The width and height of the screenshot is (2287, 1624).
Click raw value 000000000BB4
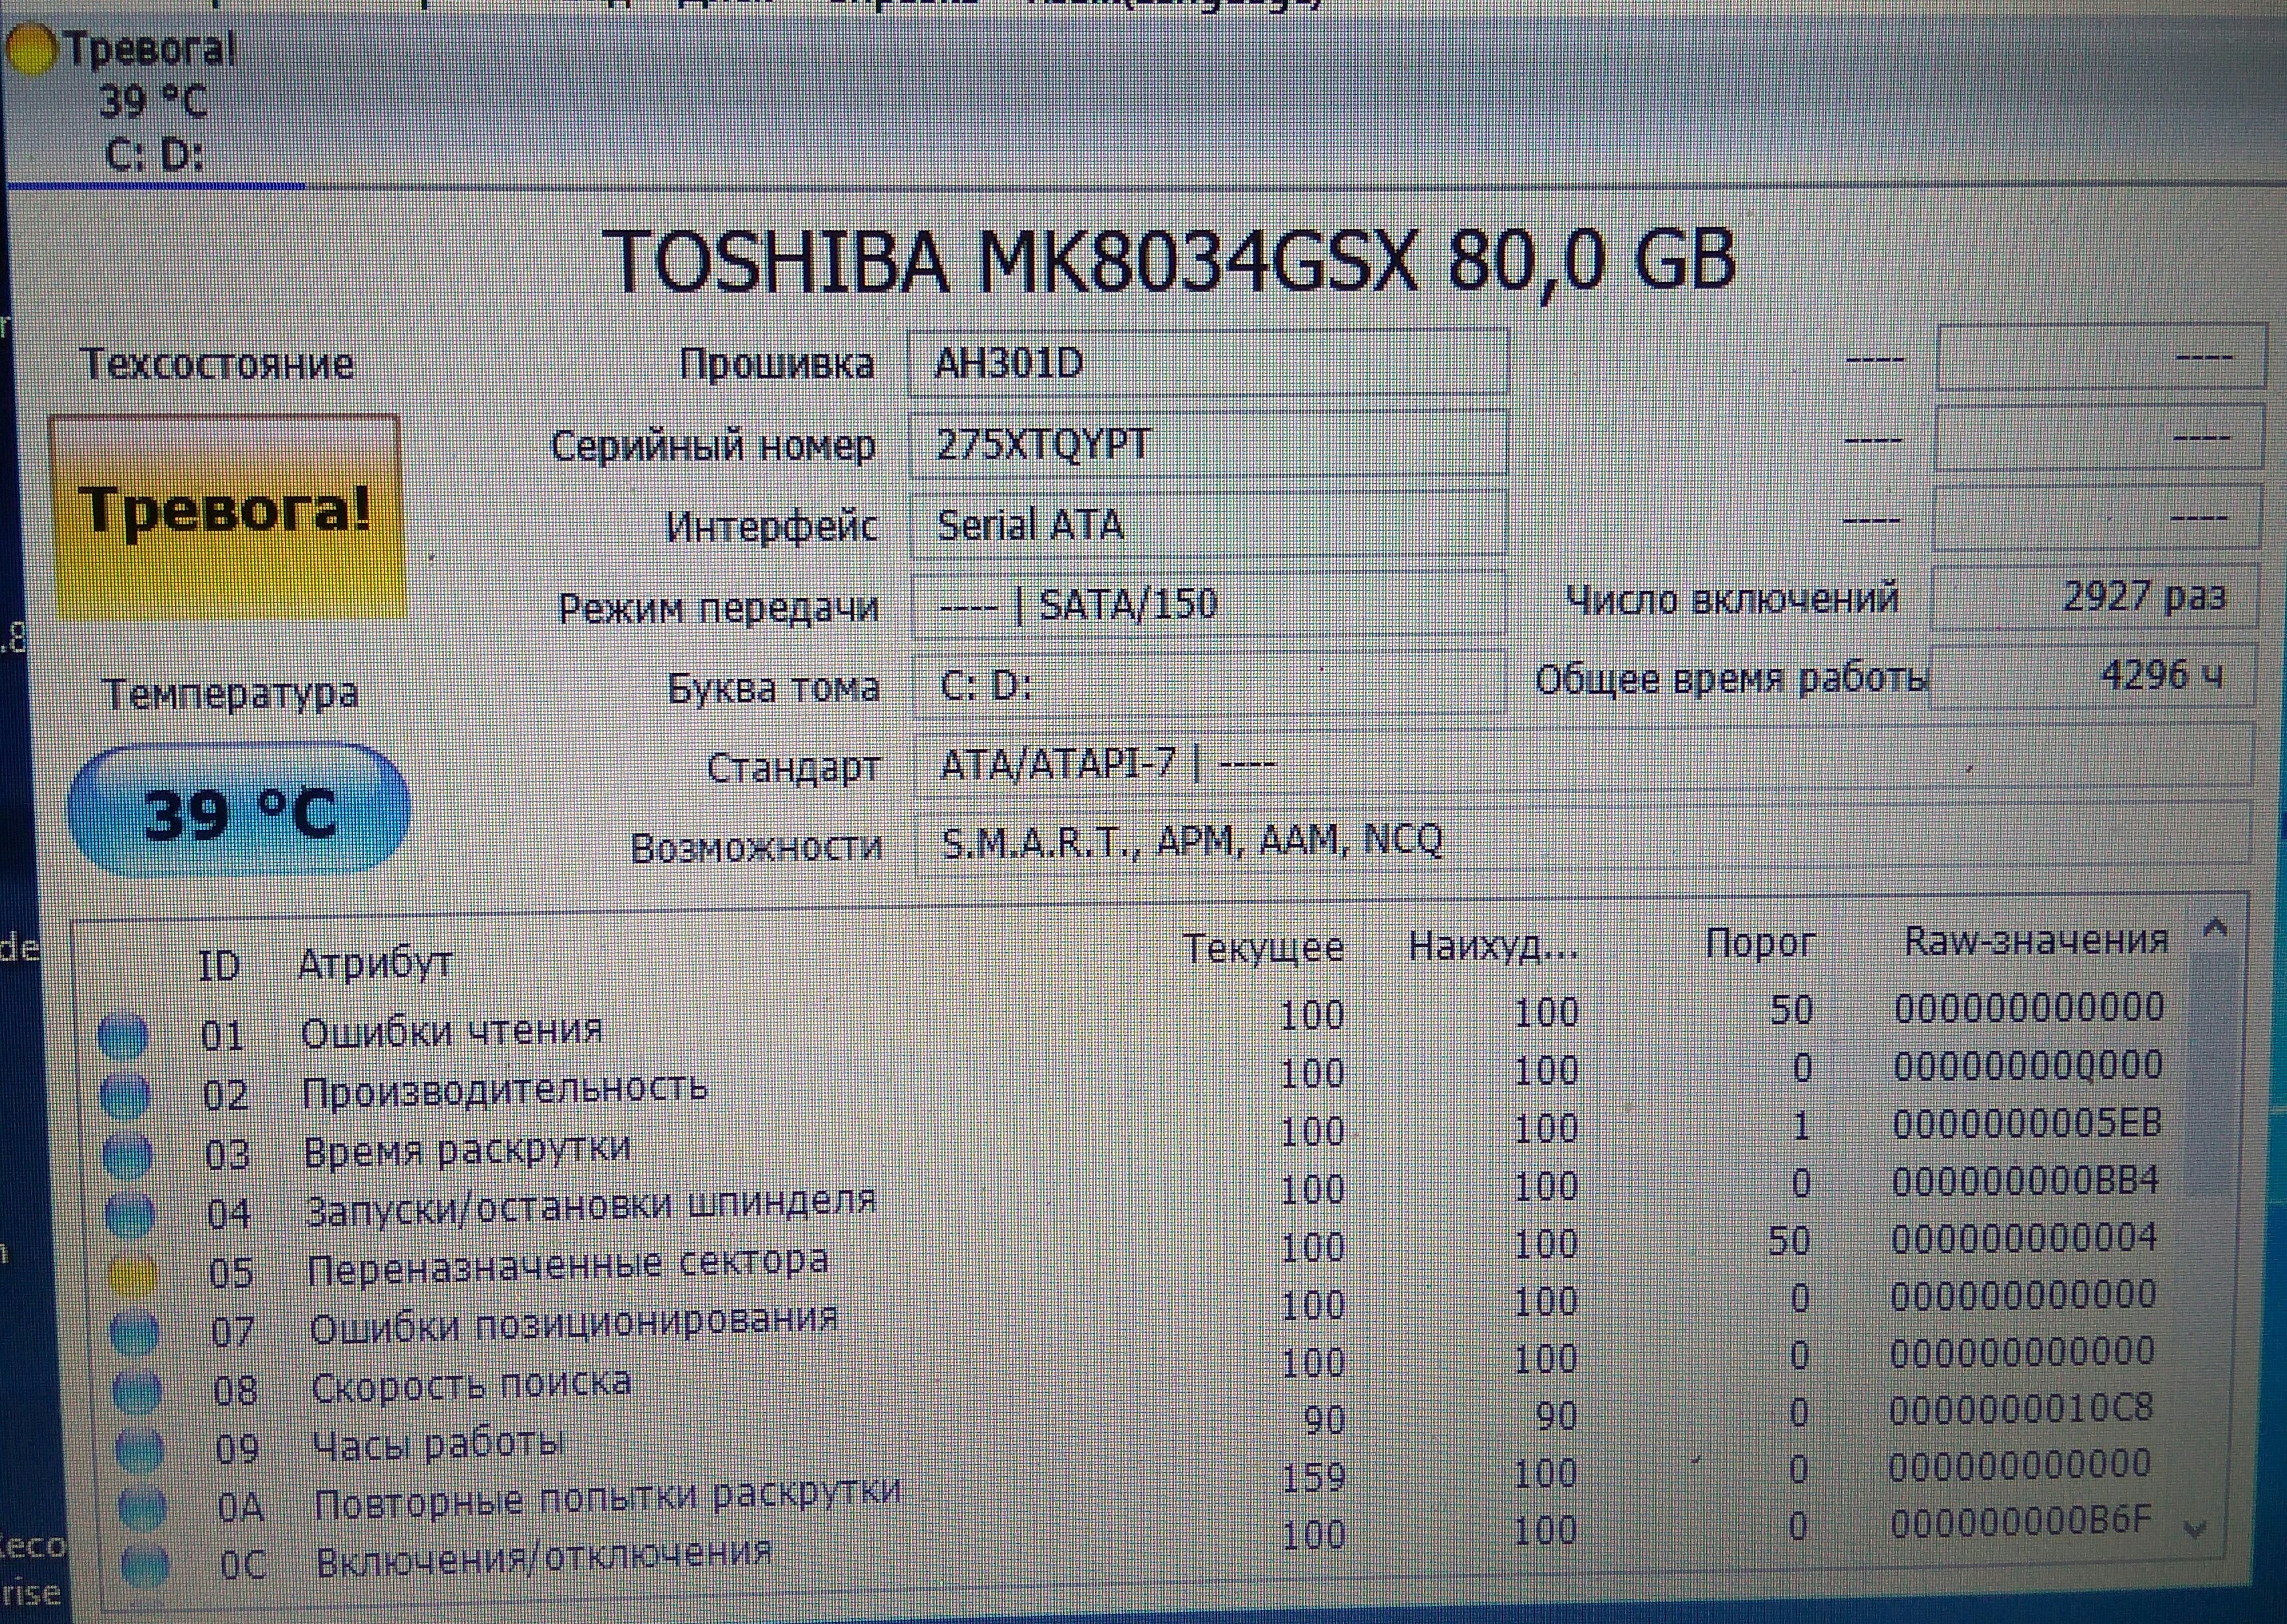coord(2026,1181)
